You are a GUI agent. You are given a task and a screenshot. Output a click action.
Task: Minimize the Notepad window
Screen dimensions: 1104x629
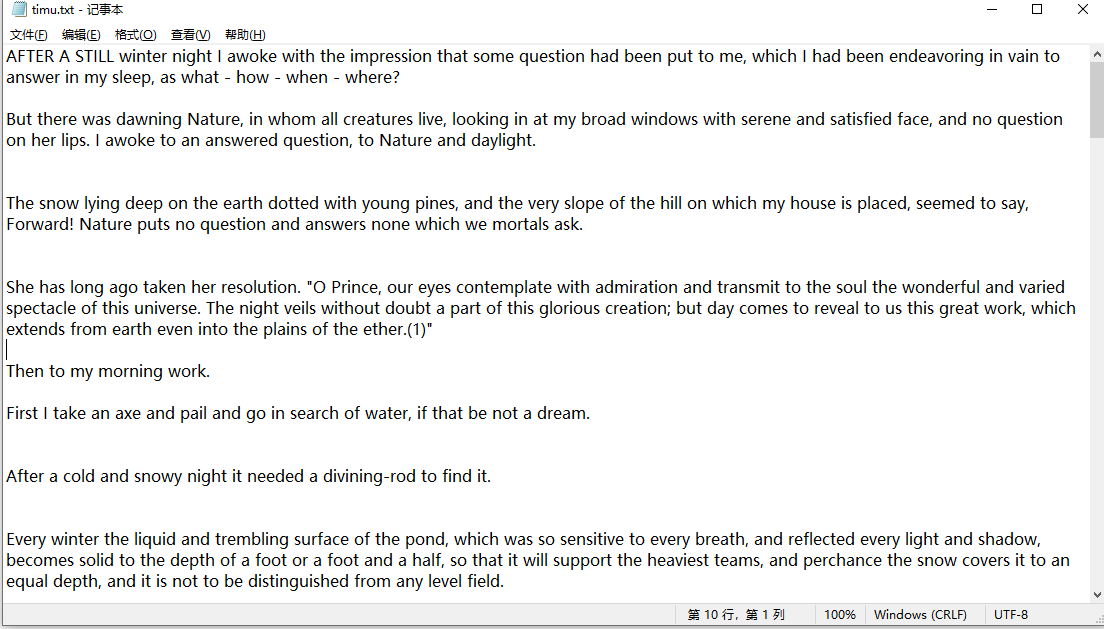[x=992, y=10]
